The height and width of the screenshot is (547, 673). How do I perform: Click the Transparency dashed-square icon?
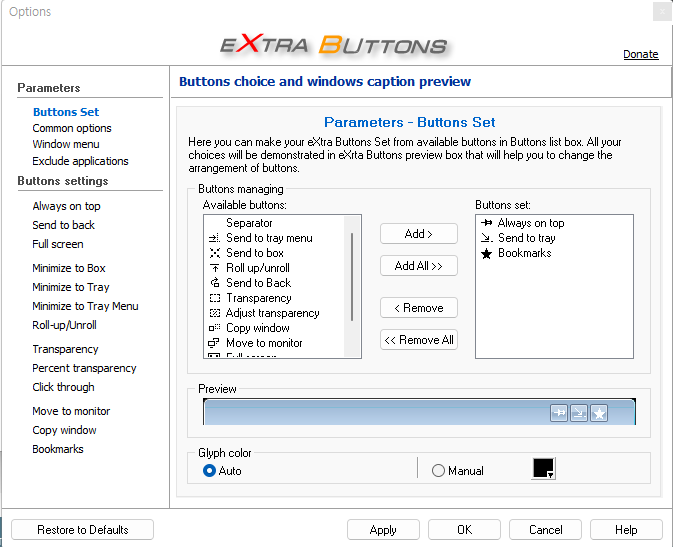pos(215,298)
